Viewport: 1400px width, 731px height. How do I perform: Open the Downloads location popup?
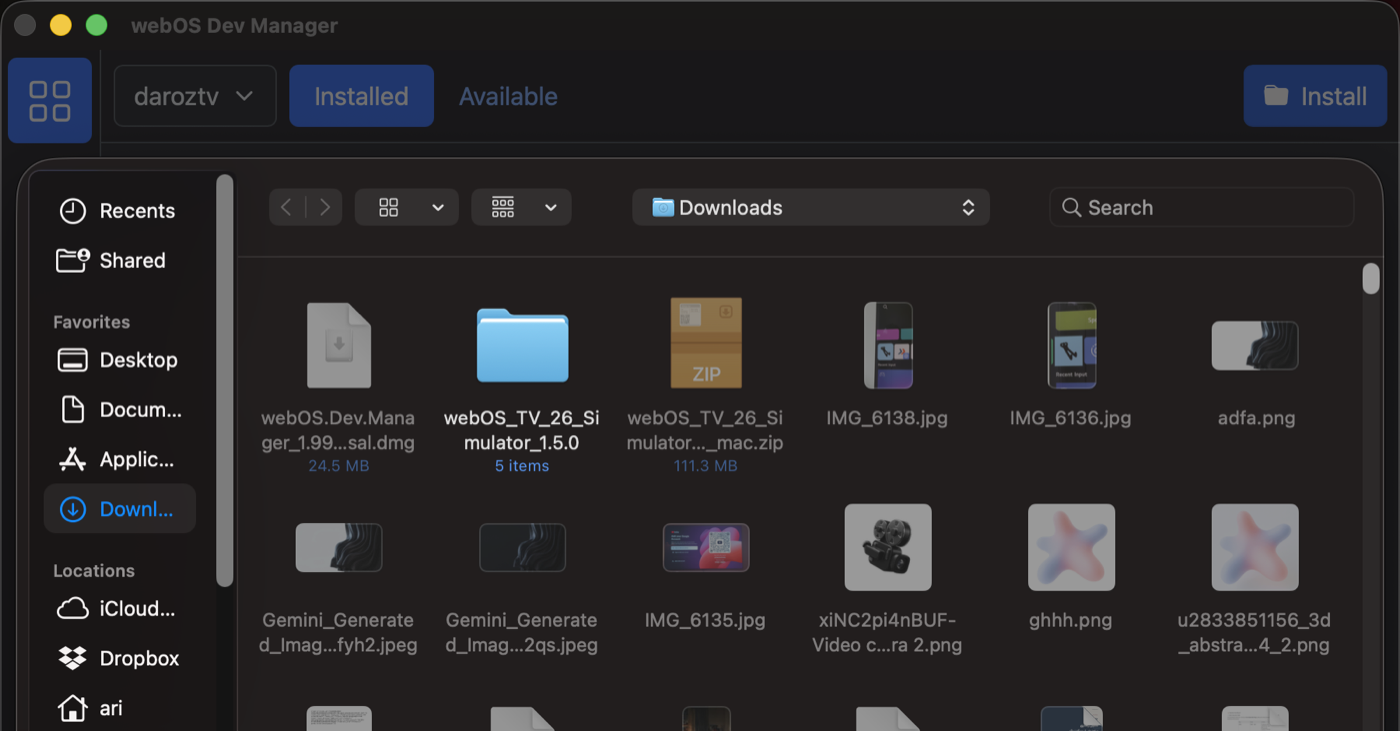point(811,207)
